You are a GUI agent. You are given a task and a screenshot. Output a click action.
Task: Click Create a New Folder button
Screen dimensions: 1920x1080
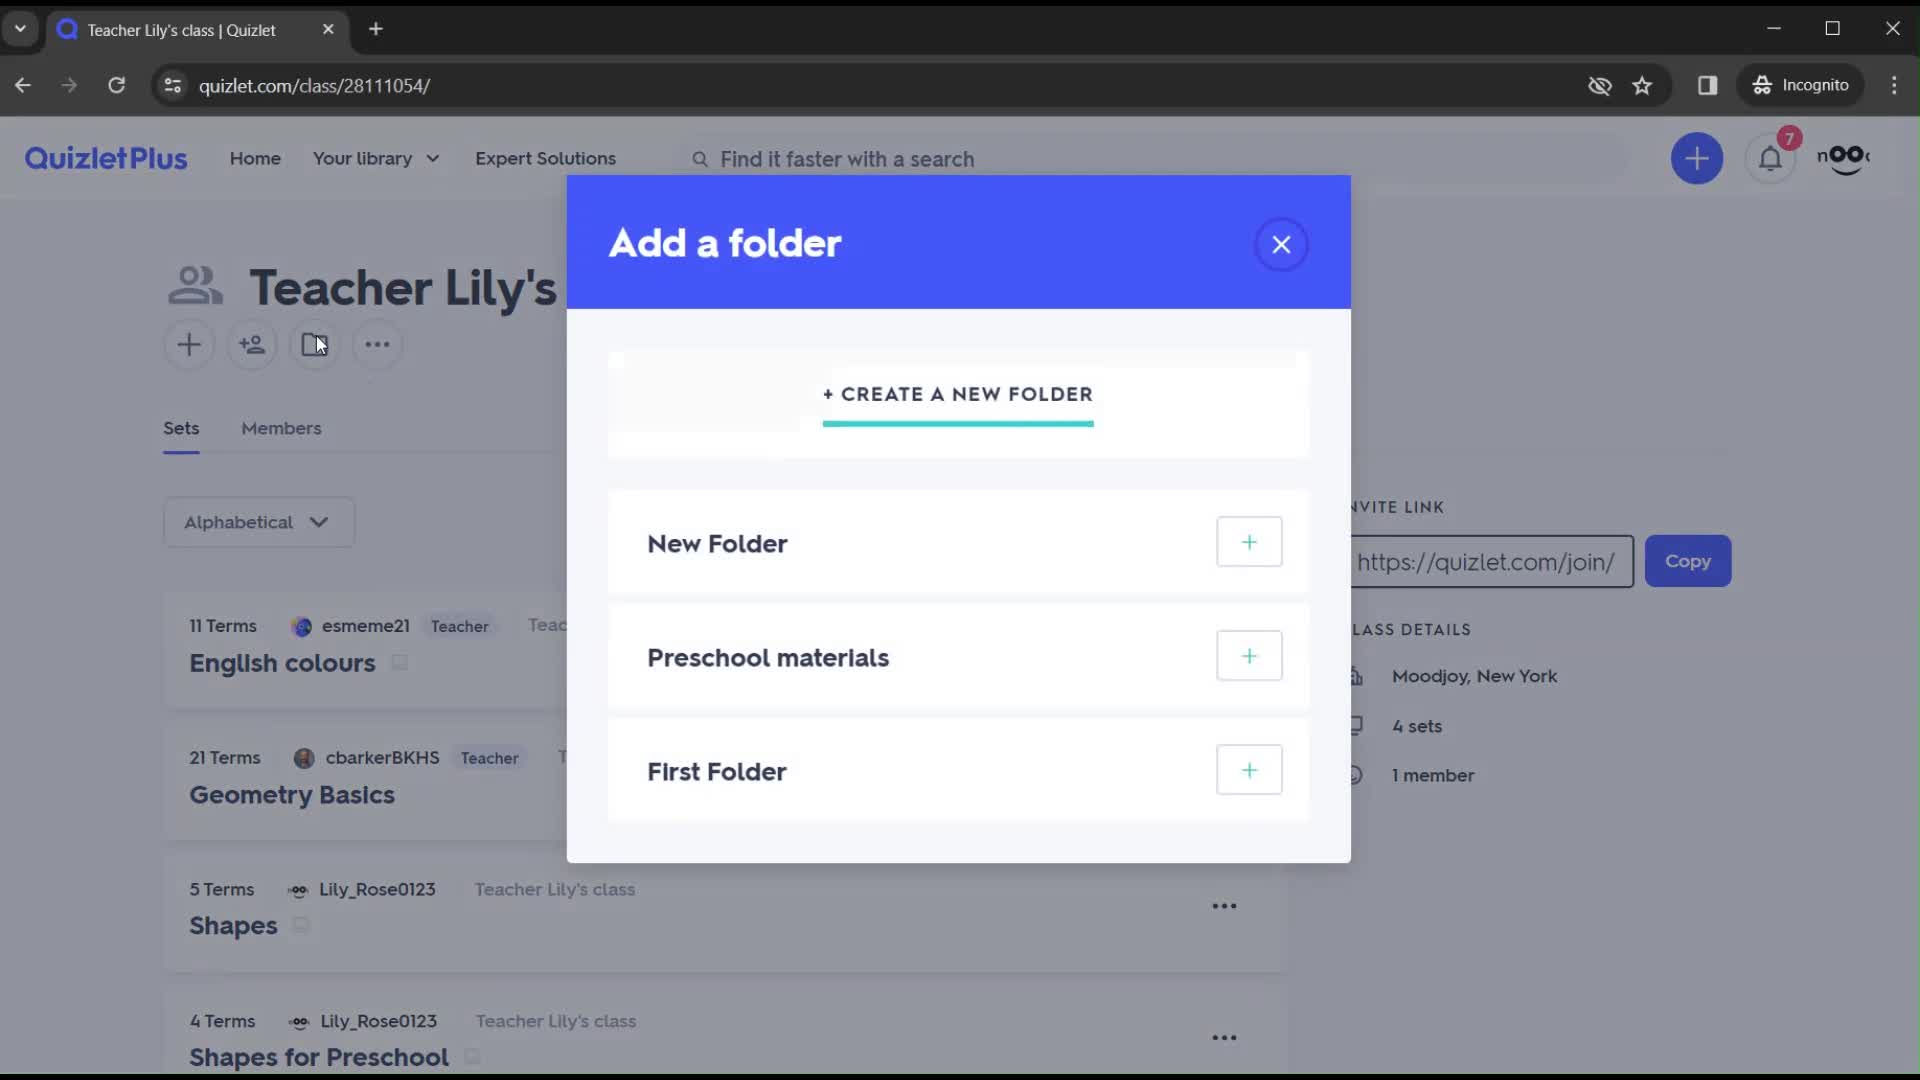click(957, 394)
